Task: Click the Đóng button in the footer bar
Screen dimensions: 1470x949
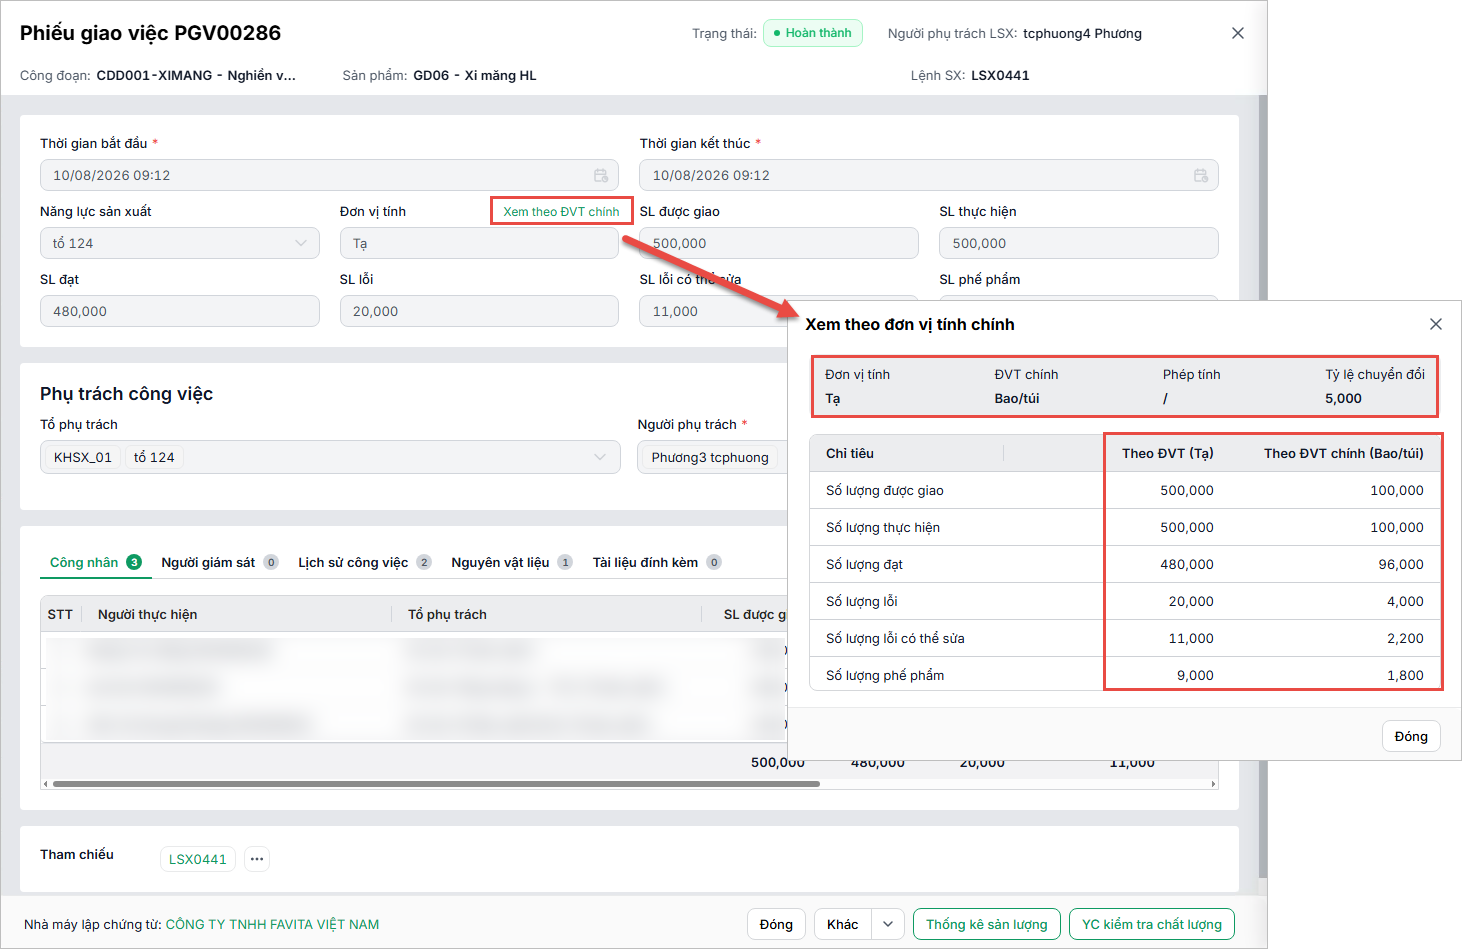Action: click(776, 924)
